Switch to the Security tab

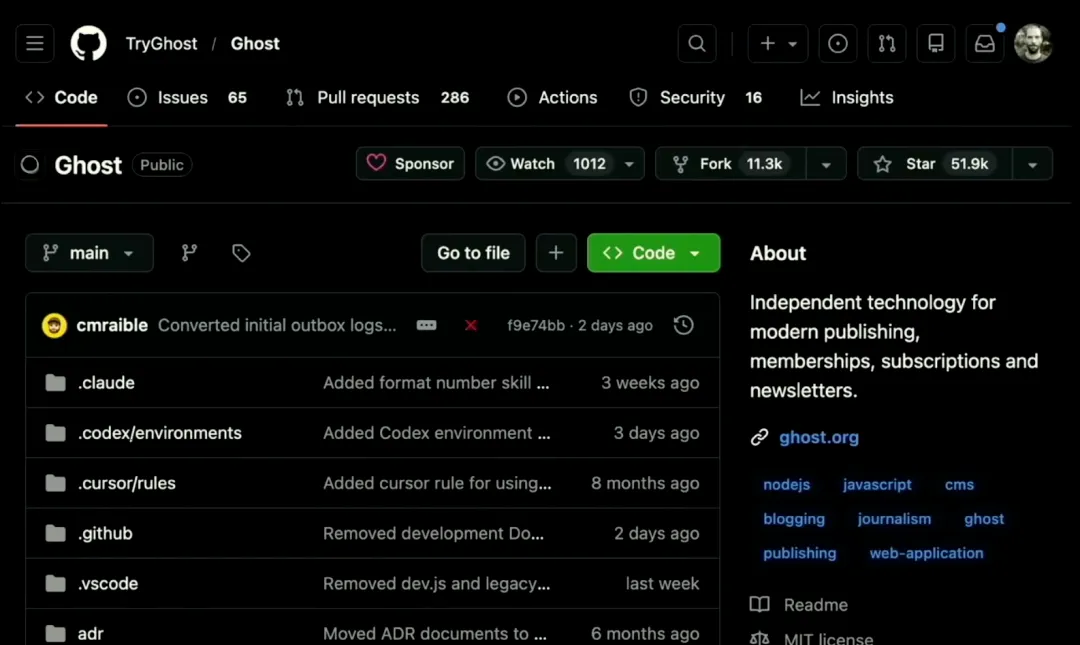pos(696,98)
